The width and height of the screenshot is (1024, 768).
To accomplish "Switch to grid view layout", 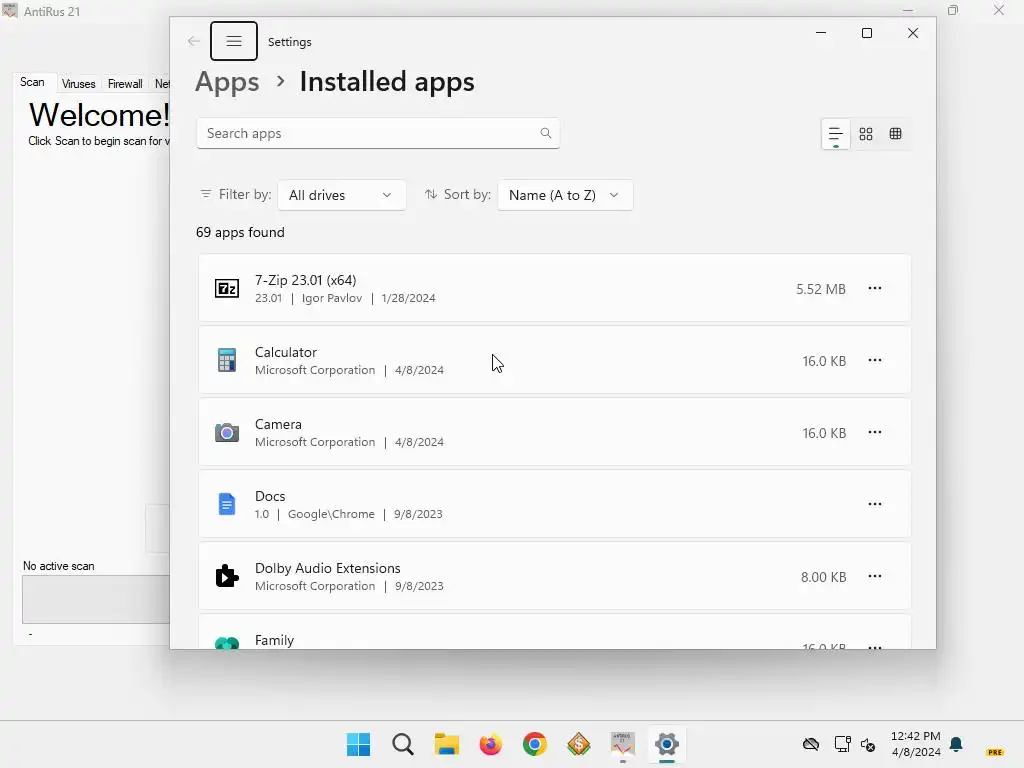I will [866, 134].
